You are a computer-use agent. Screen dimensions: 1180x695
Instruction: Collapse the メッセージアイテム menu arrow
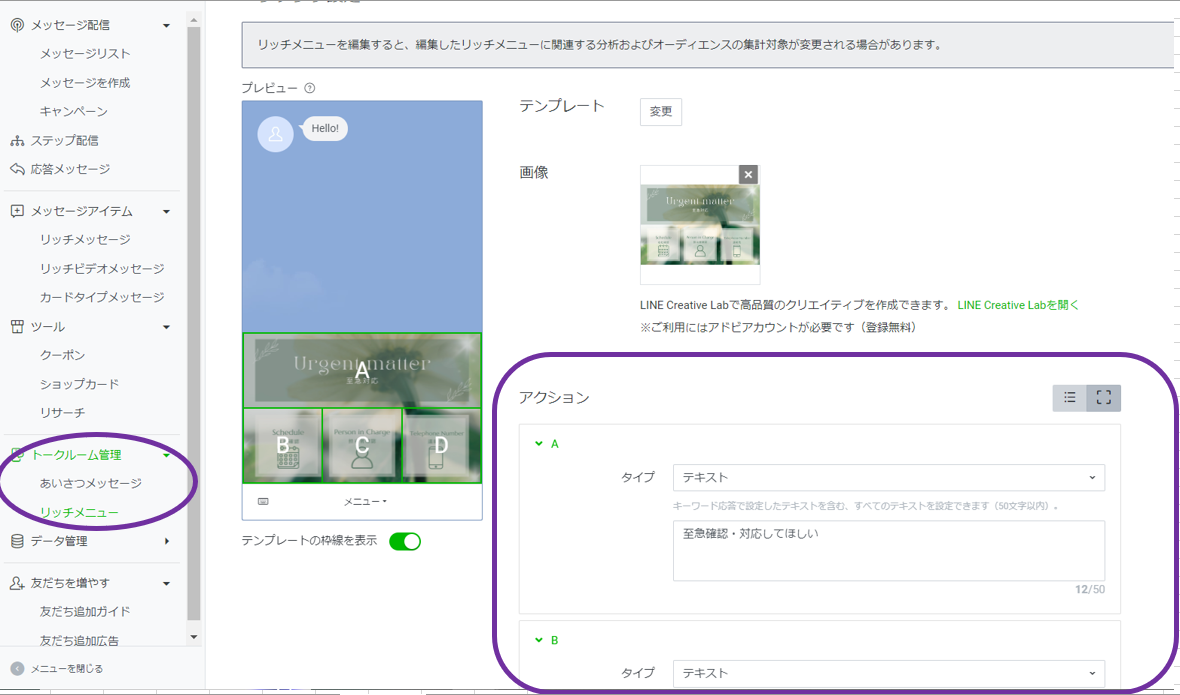(x=166, y=212)
